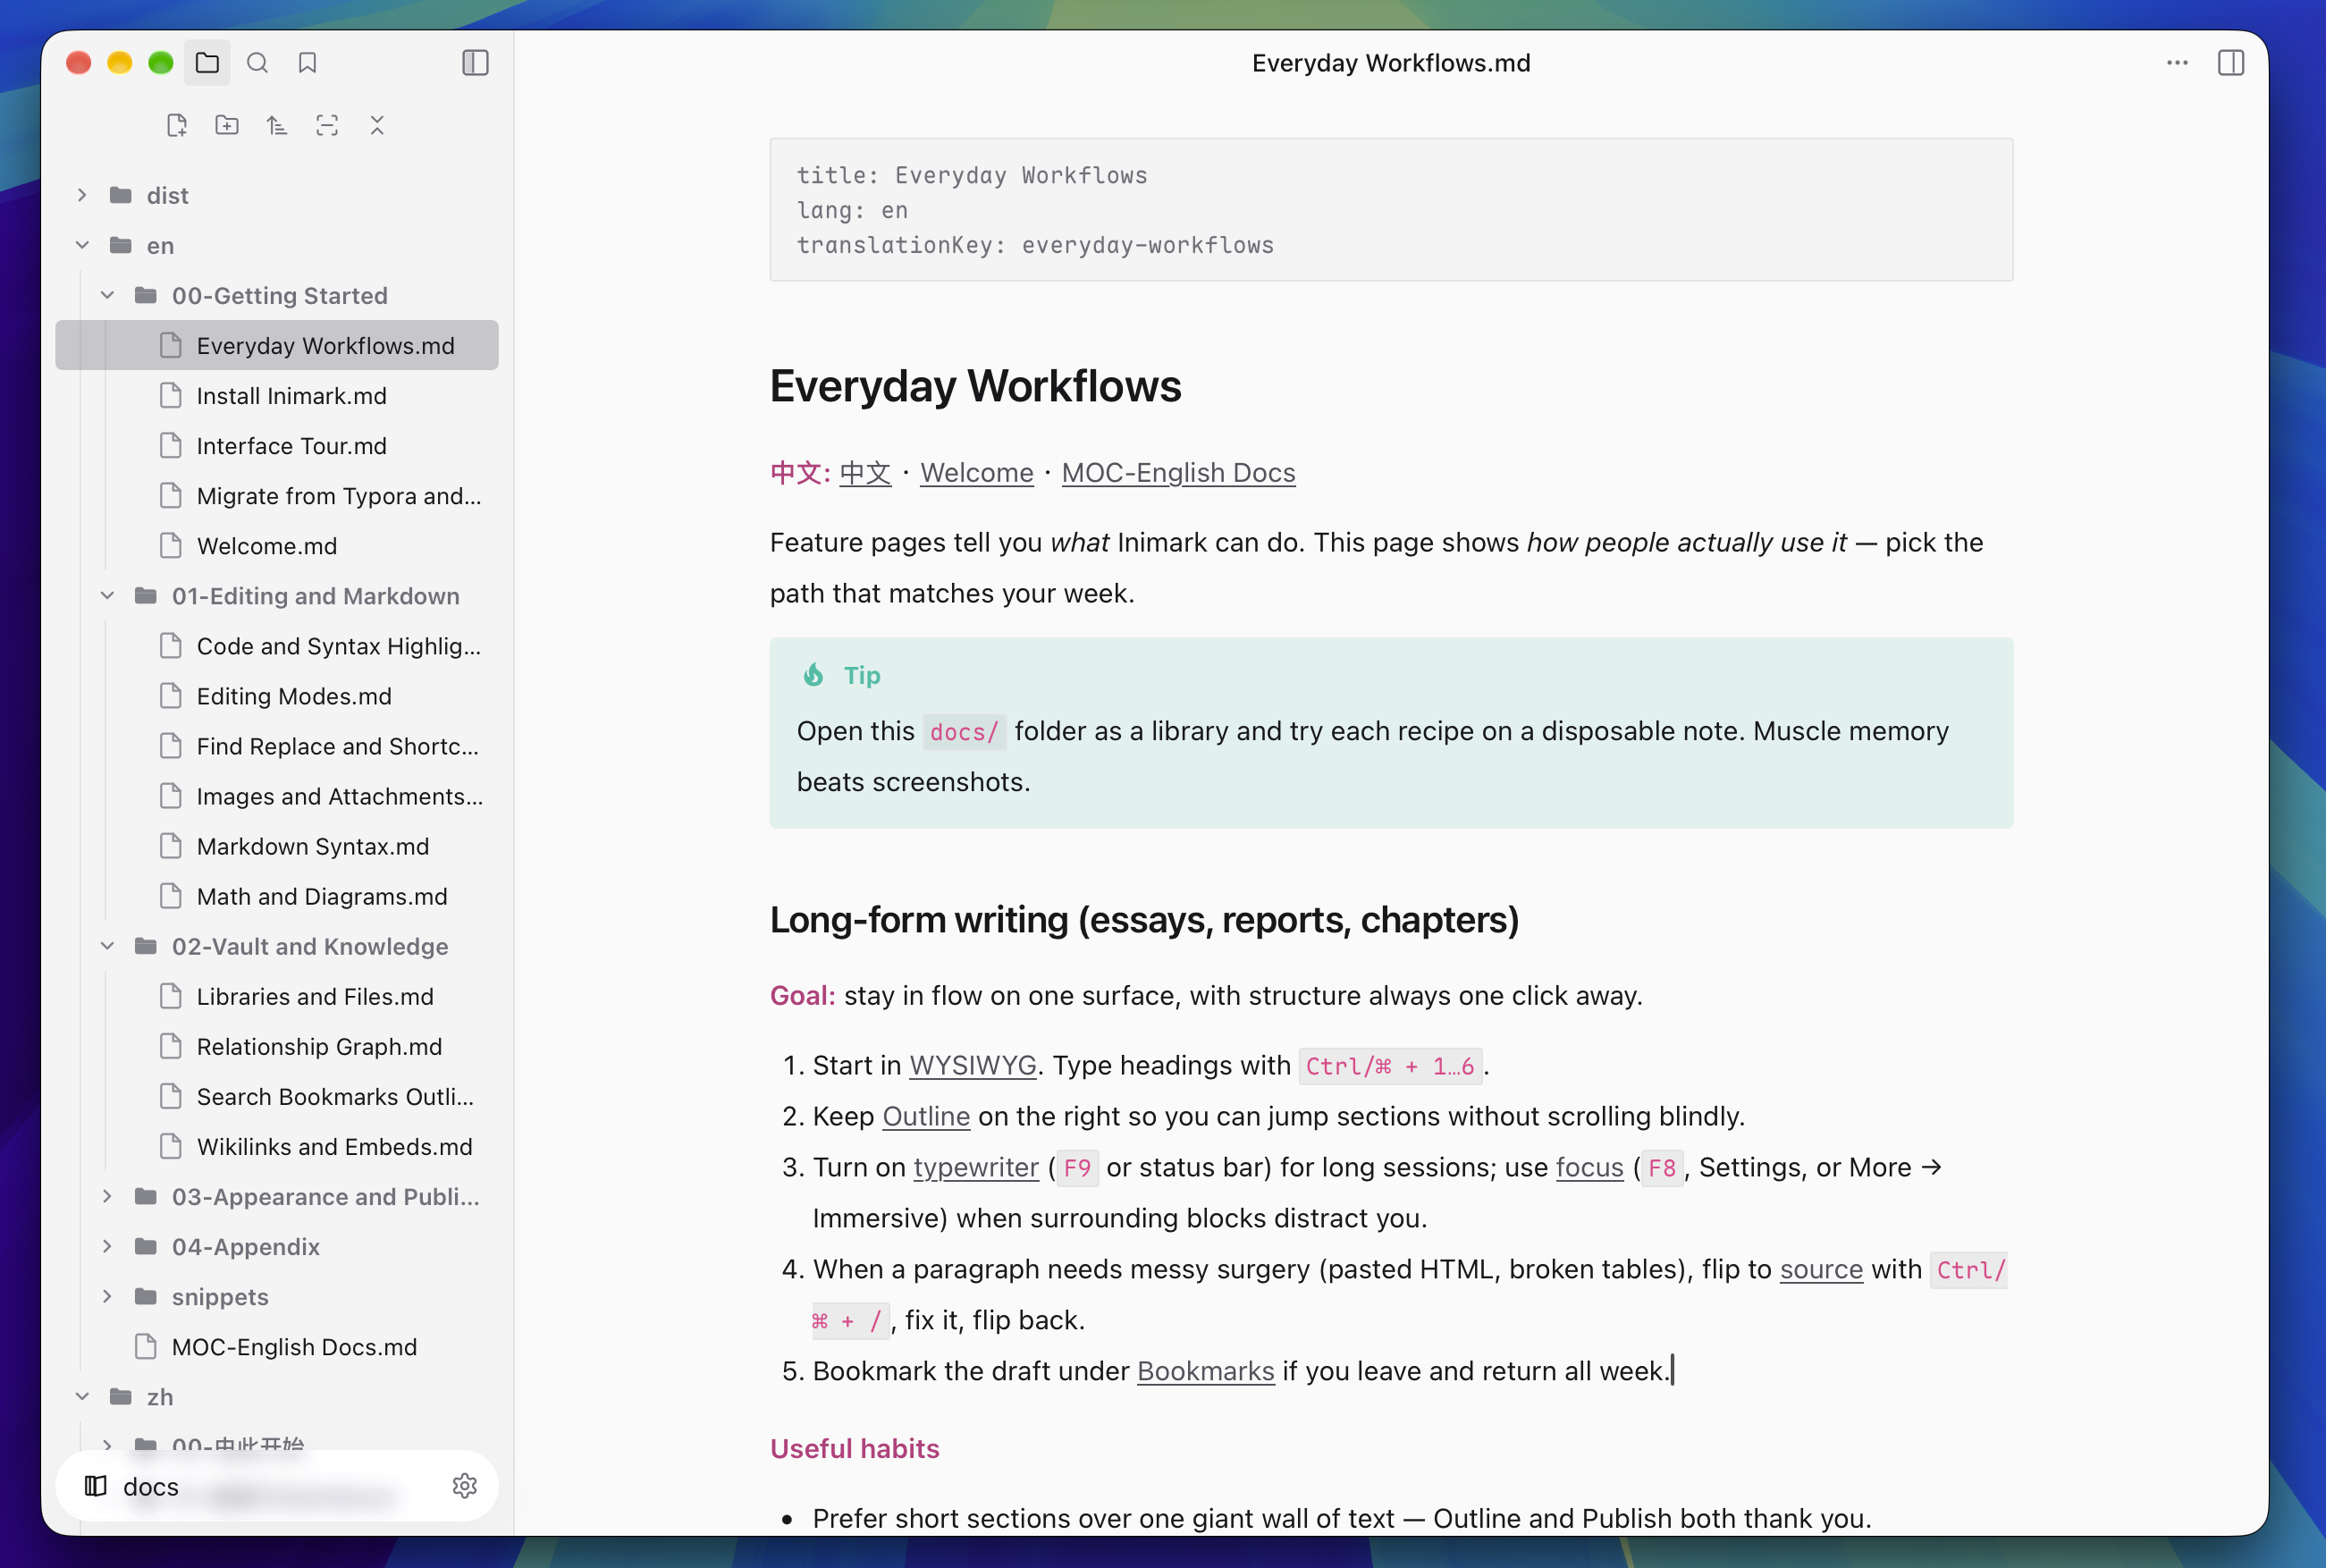Change the file sort order
Screen dimensions: 2326x1568
click(x=277, y=125)
